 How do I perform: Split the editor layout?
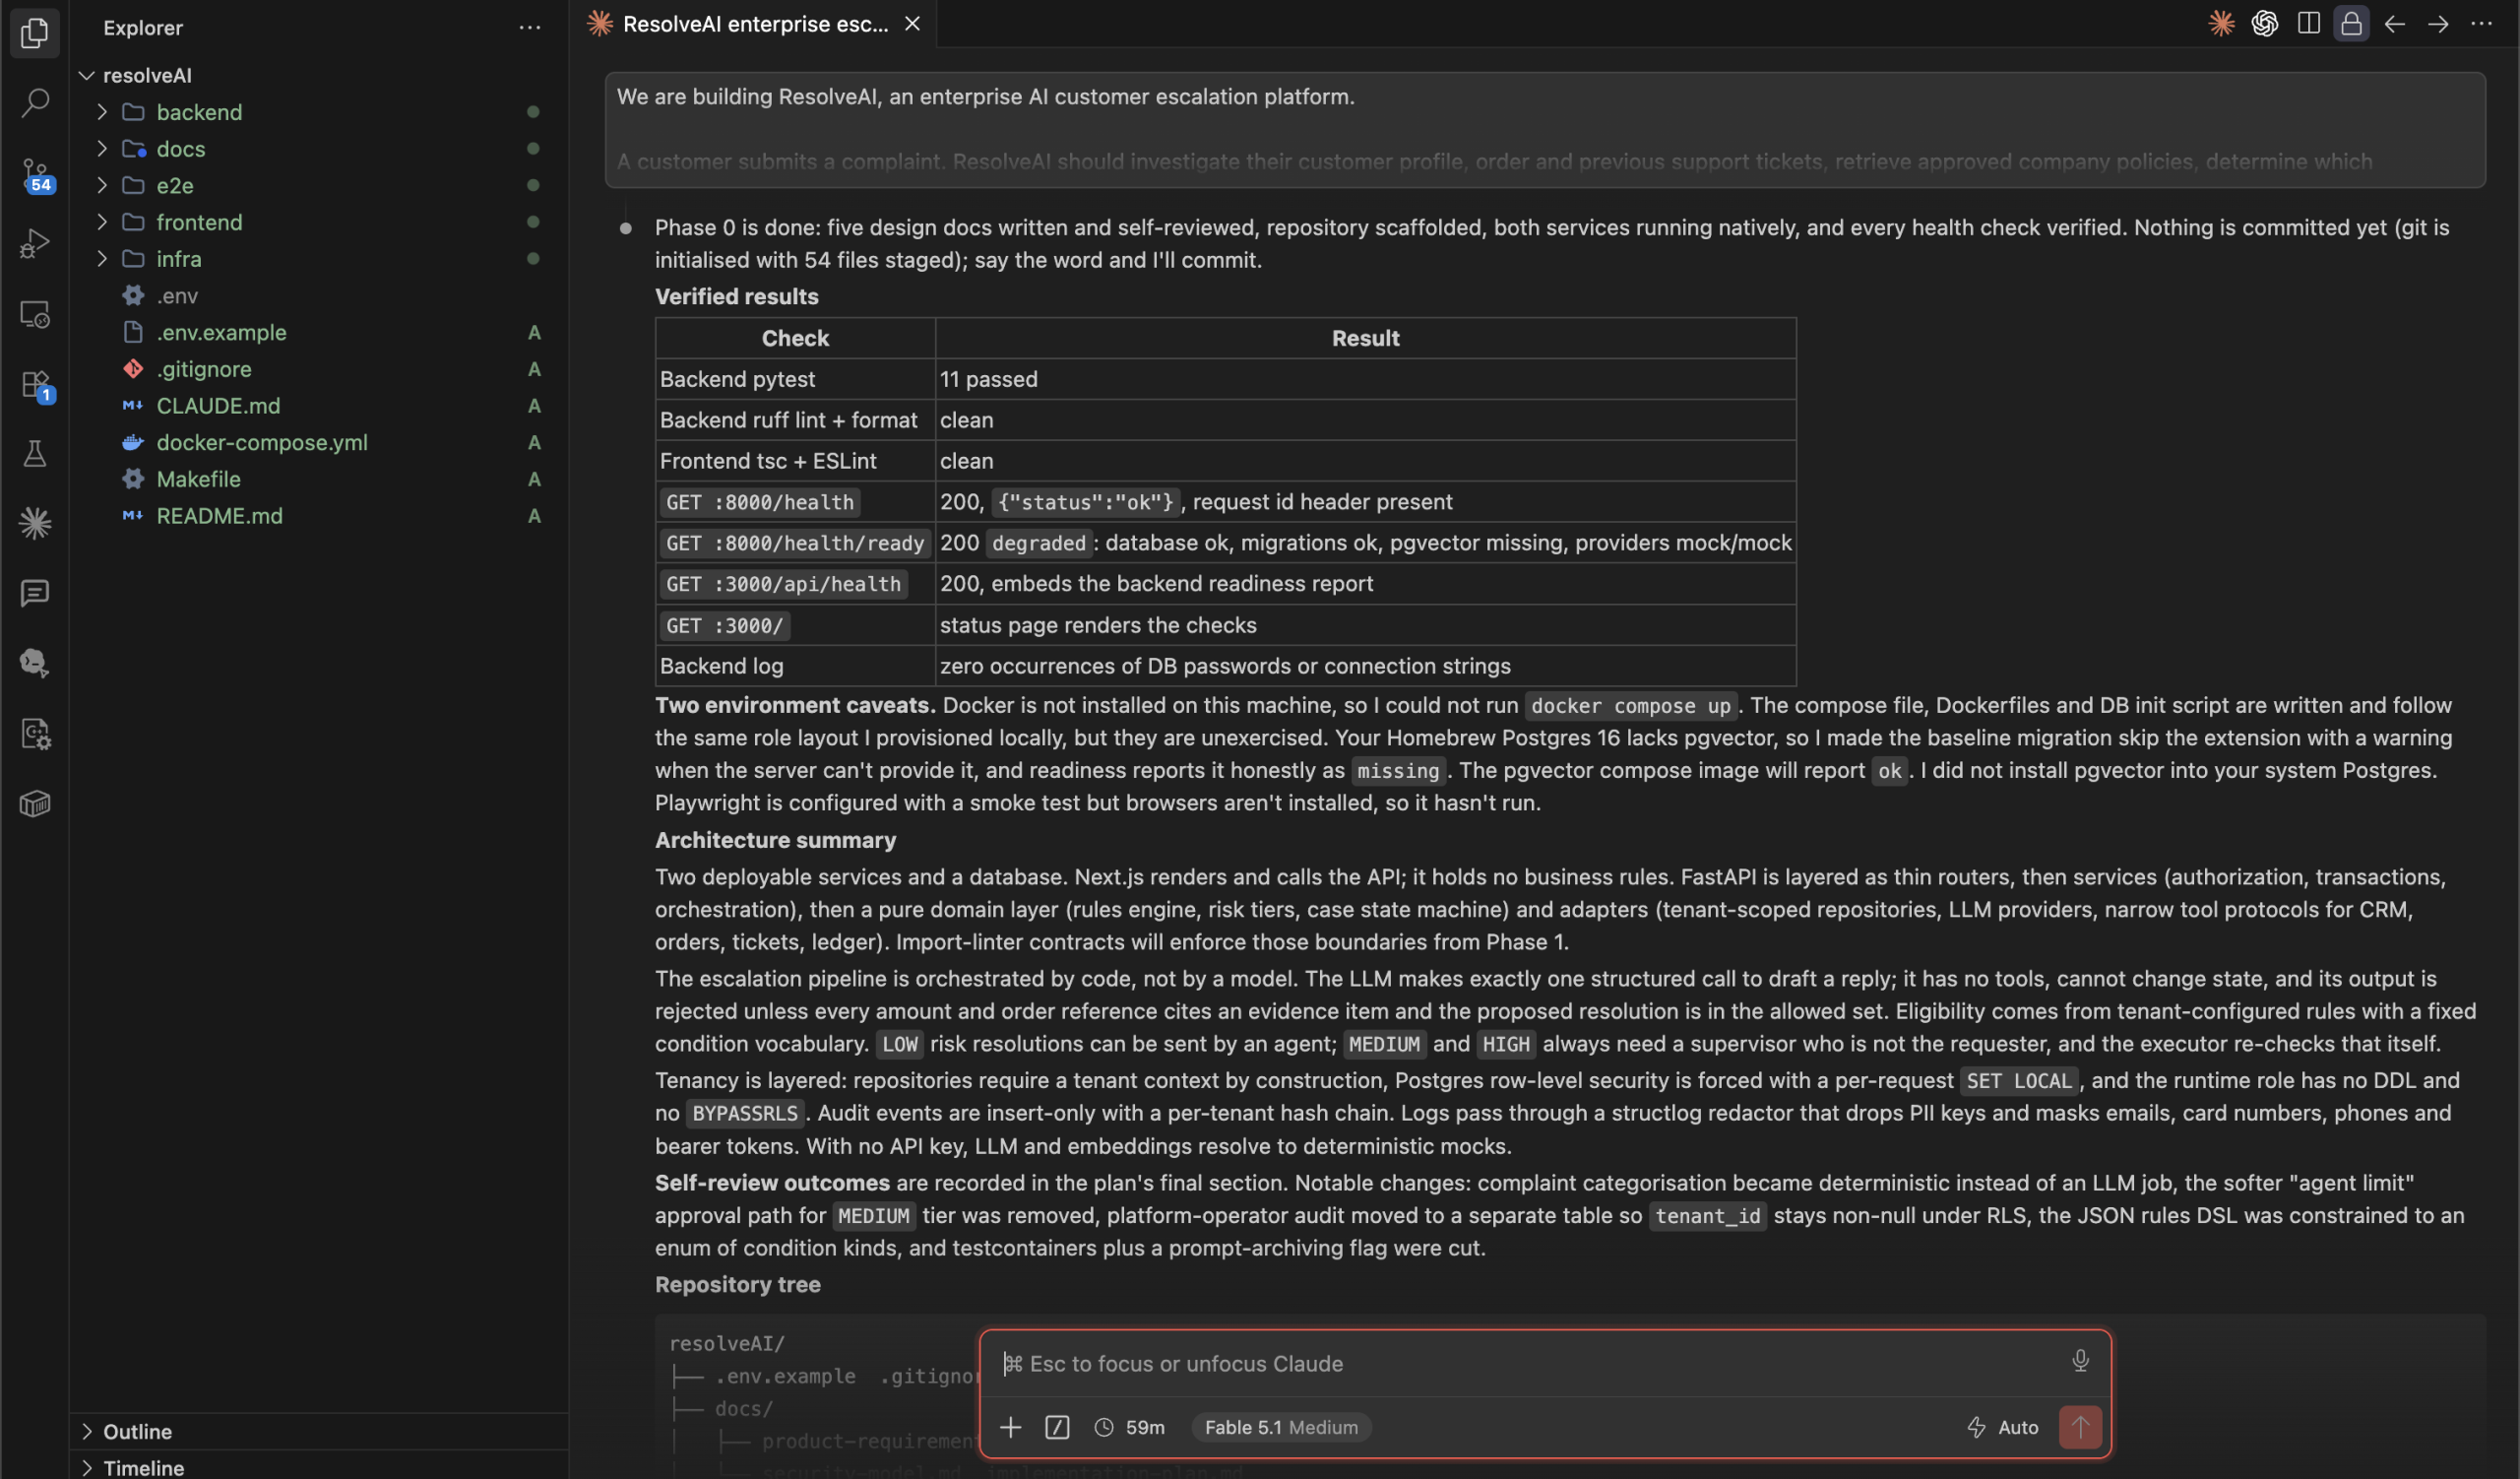point(2308,23)
